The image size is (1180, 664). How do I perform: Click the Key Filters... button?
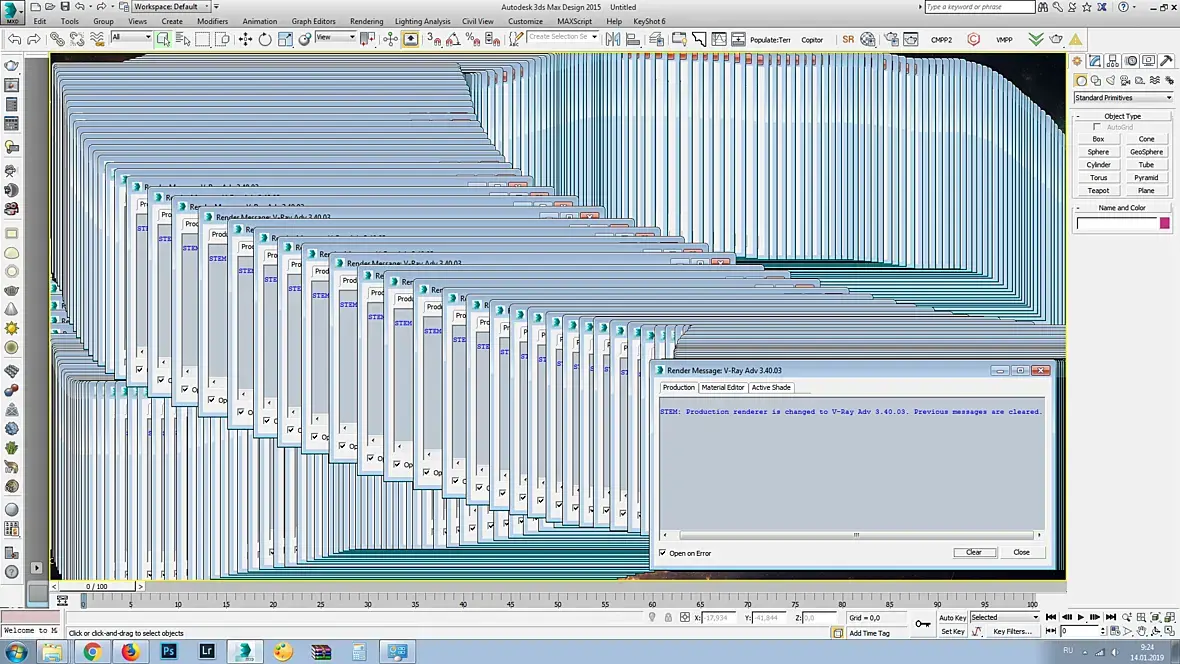click(x=1012, y=632)
